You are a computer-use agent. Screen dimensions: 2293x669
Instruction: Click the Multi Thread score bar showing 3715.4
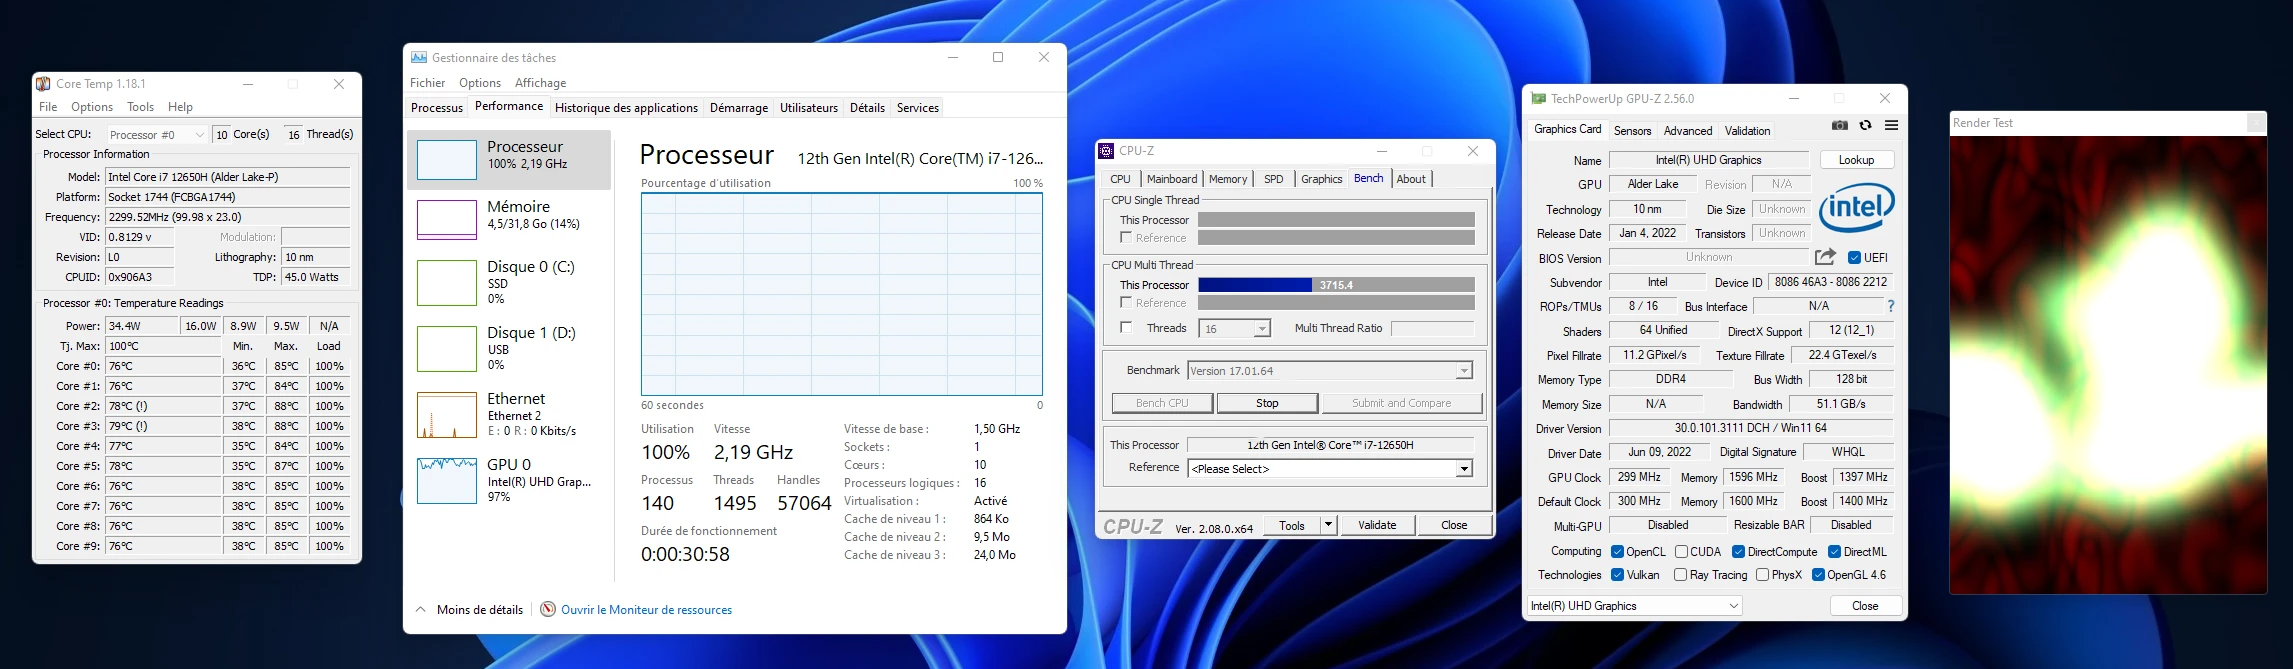click(1336, 285)
